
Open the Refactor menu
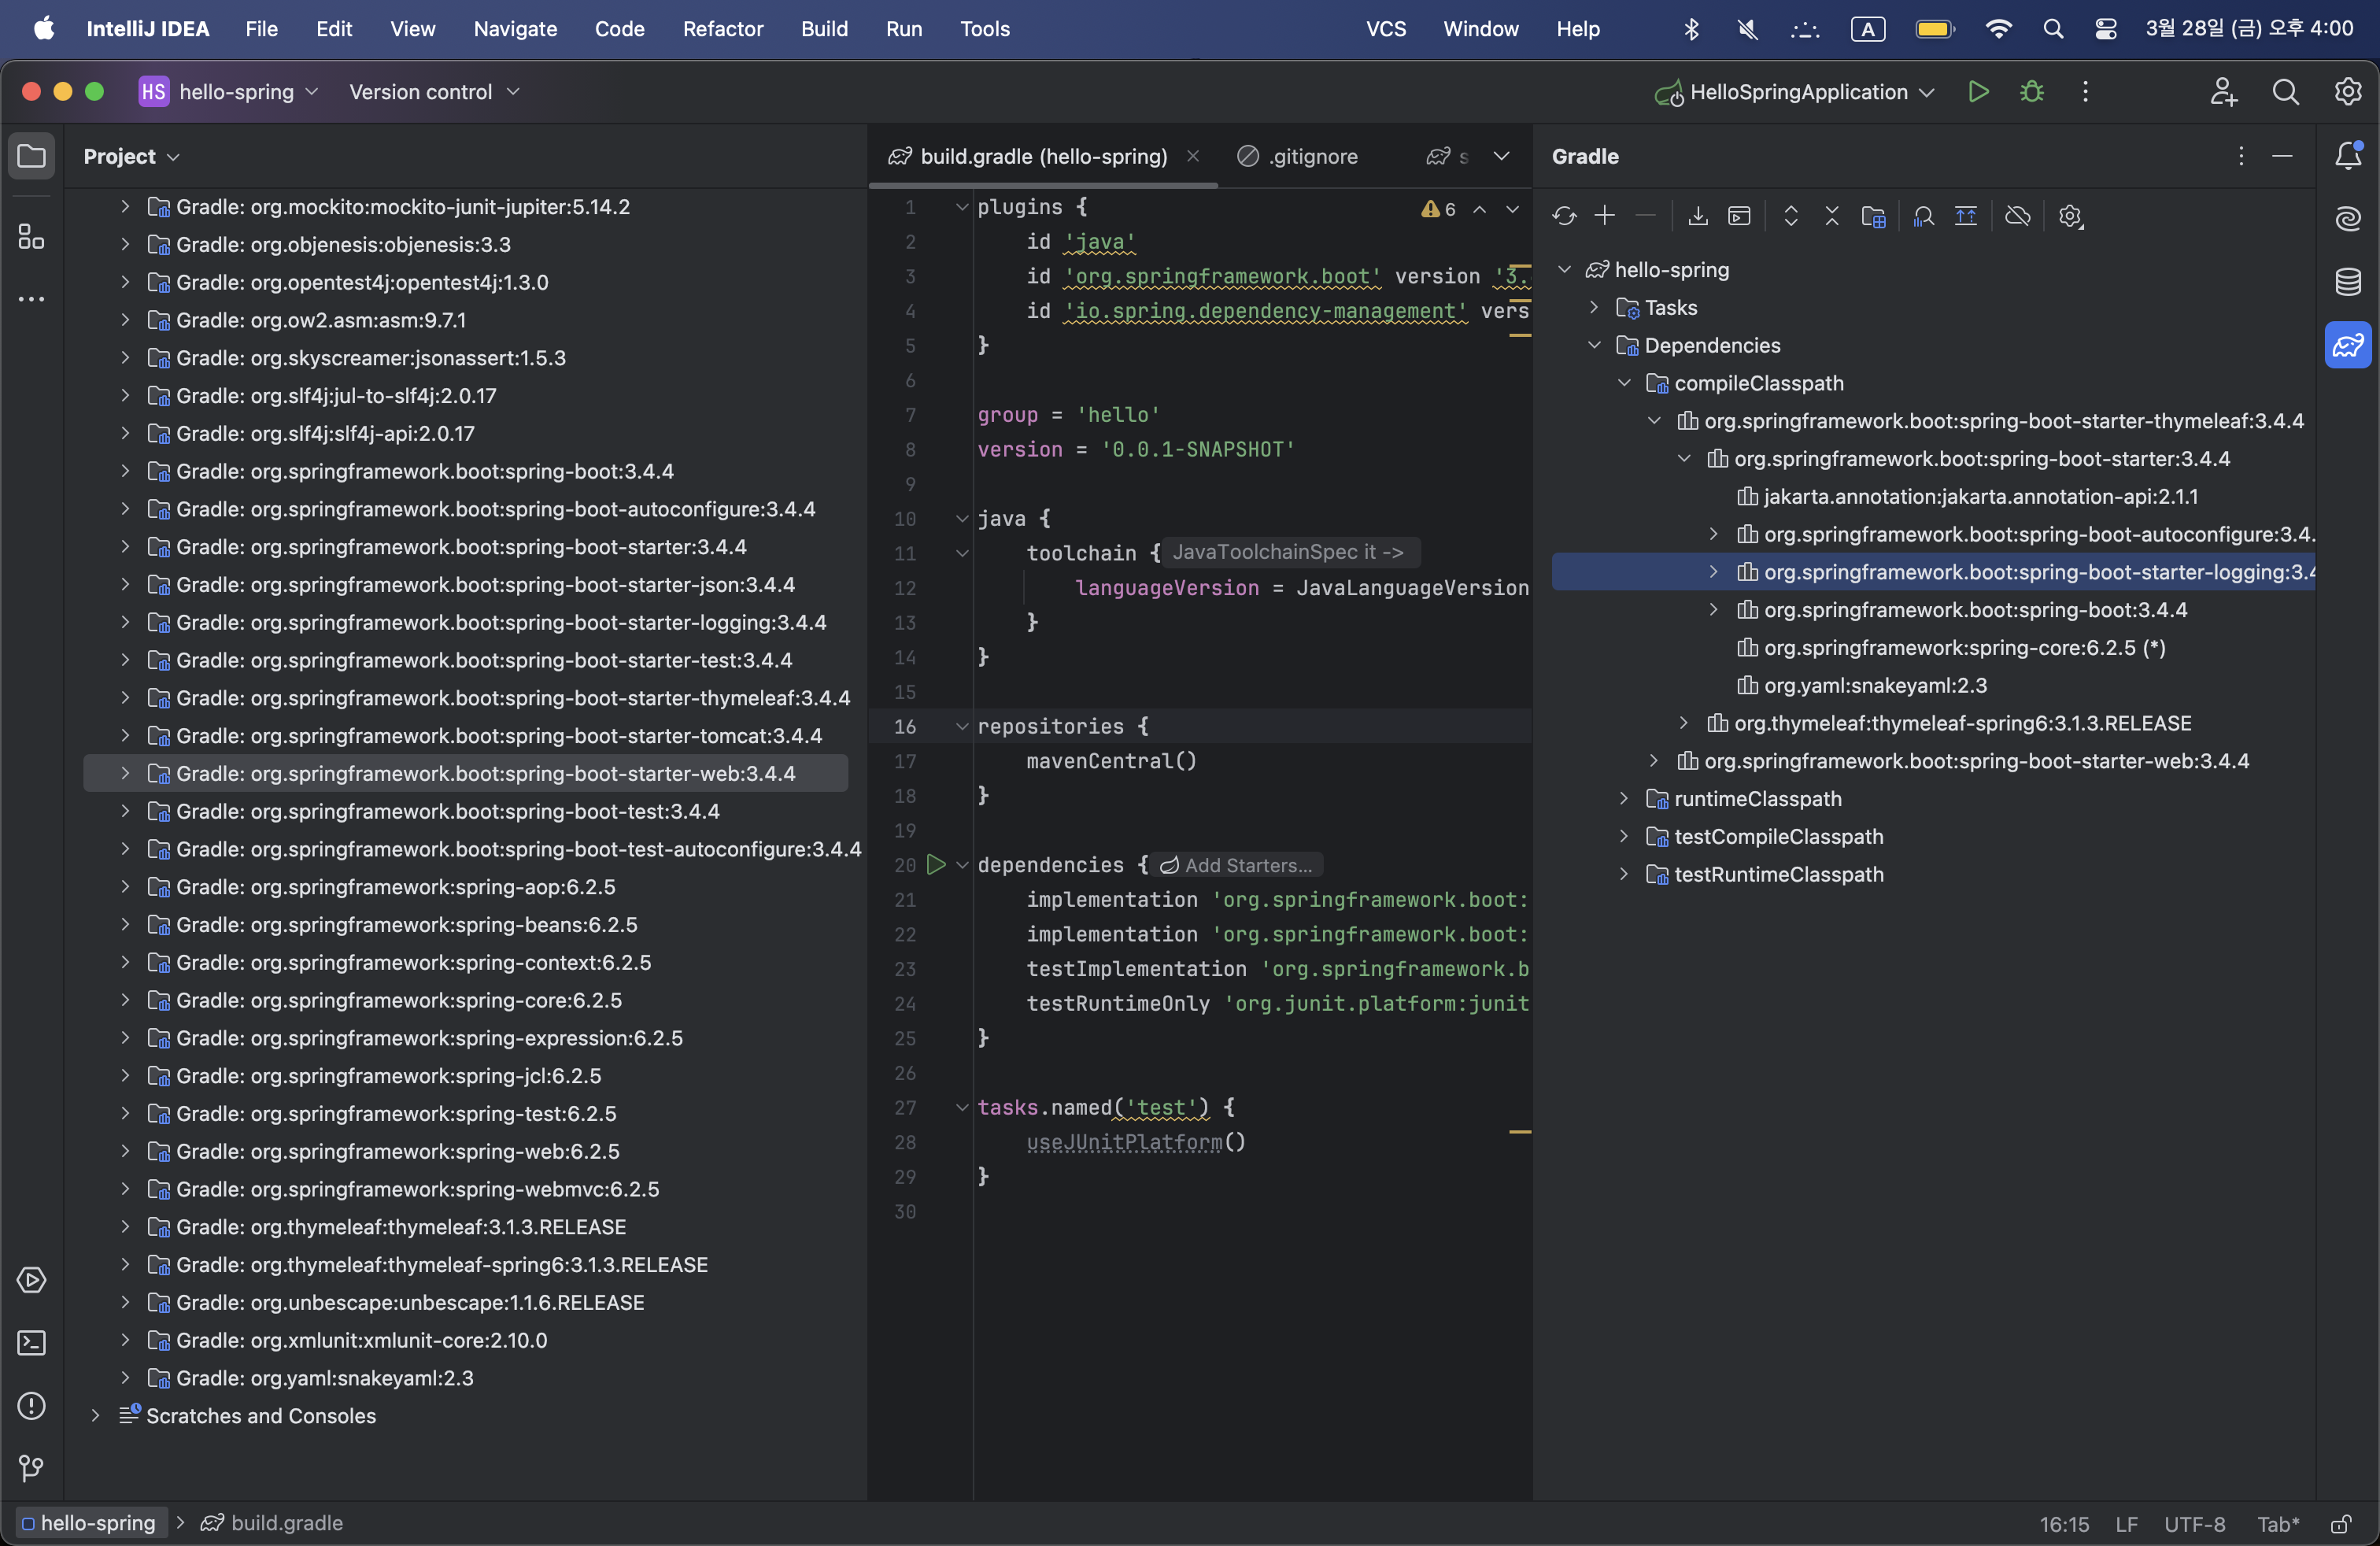click(723, 29)
